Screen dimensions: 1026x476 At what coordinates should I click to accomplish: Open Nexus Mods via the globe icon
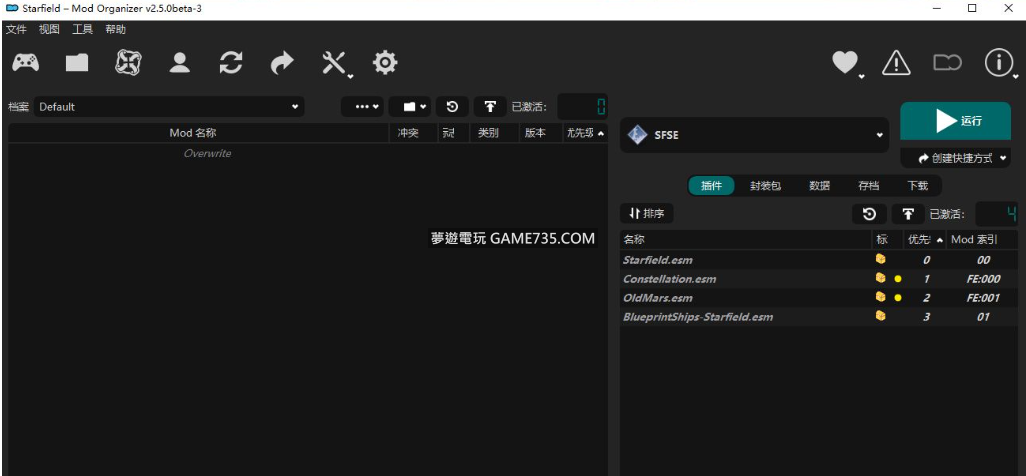point(129,63)
